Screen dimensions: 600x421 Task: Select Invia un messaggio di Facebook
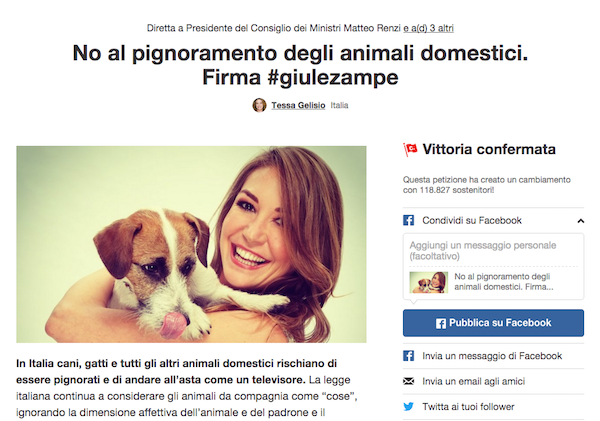tap(493, 356)
